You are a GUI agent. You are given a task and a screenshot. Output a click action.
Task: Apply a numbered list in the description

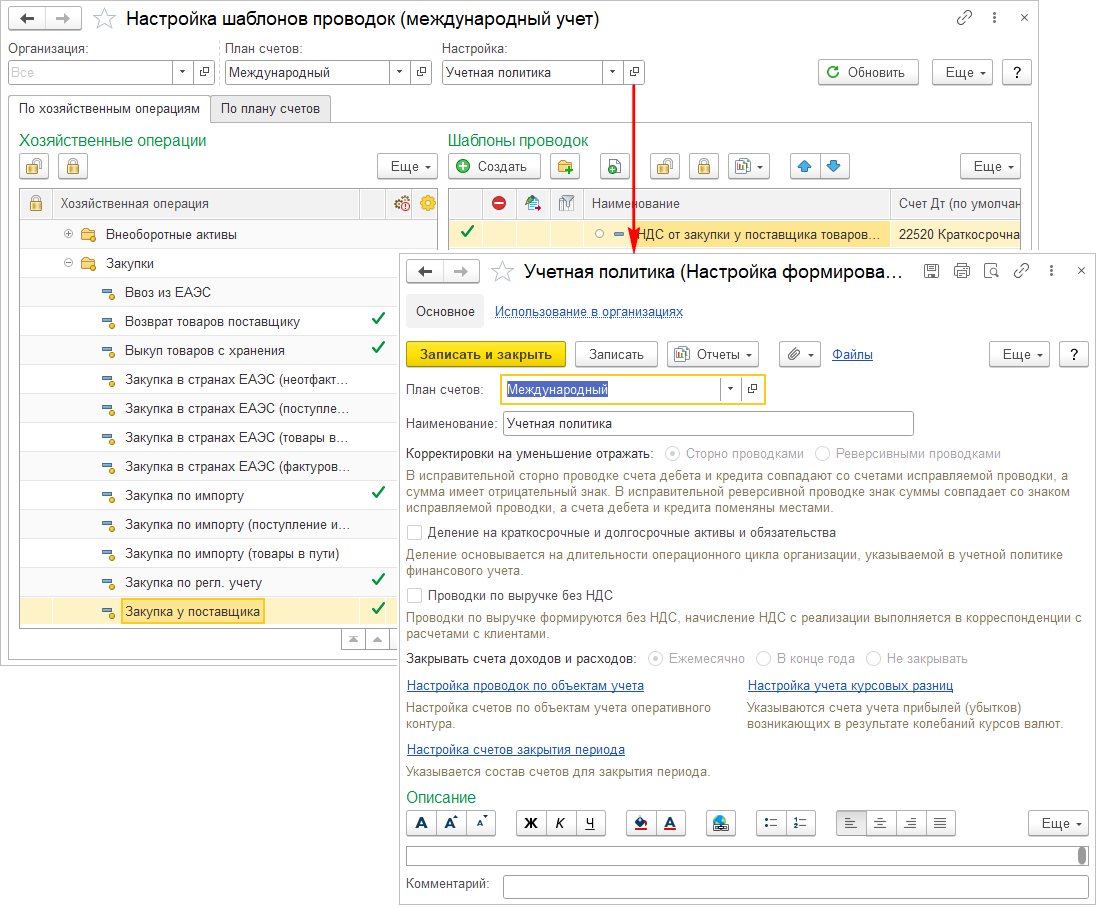801,823
